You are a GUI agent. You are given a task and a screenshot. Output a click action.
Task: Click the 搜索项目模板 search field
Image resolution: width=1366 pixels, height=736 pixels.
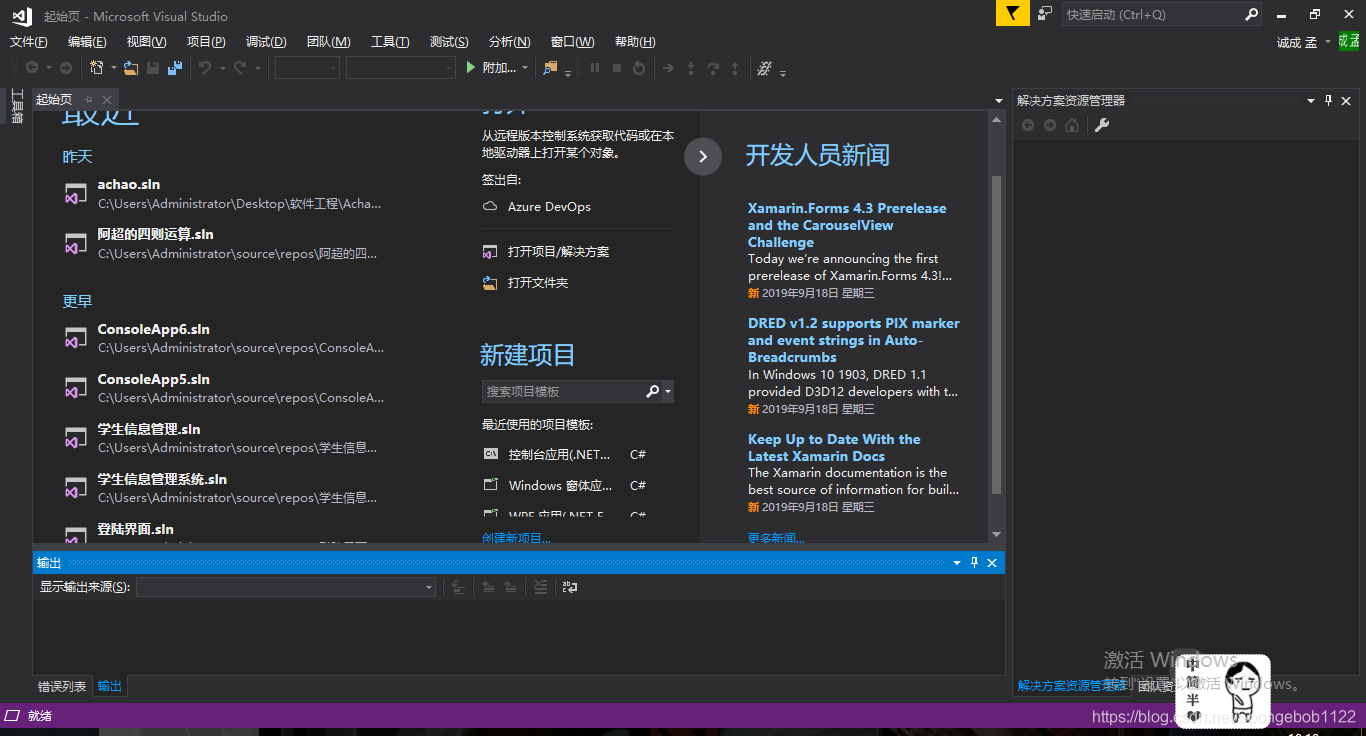point(562,391)
